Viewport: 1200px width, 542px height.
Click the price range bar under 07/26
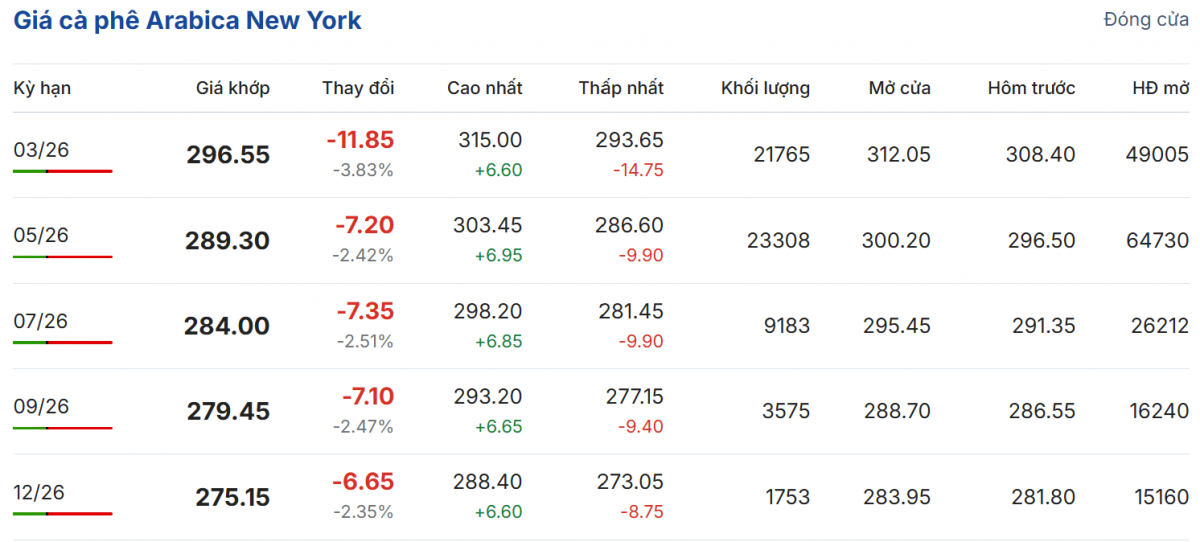tap(63, 342)
